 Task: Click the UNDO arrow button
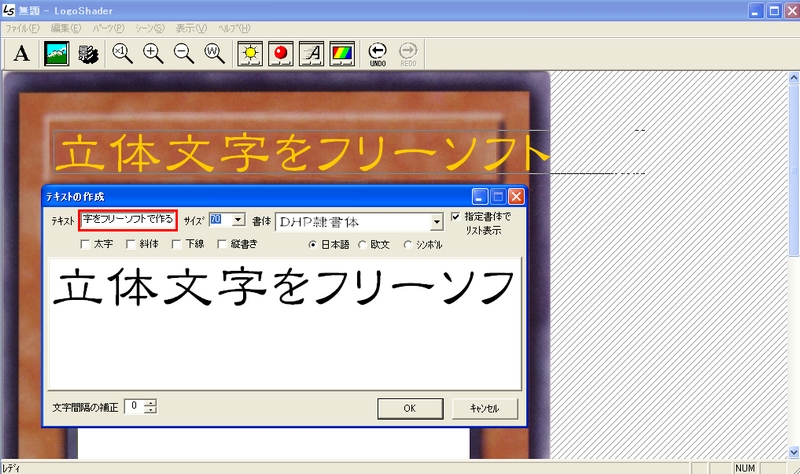coord(377,53)
